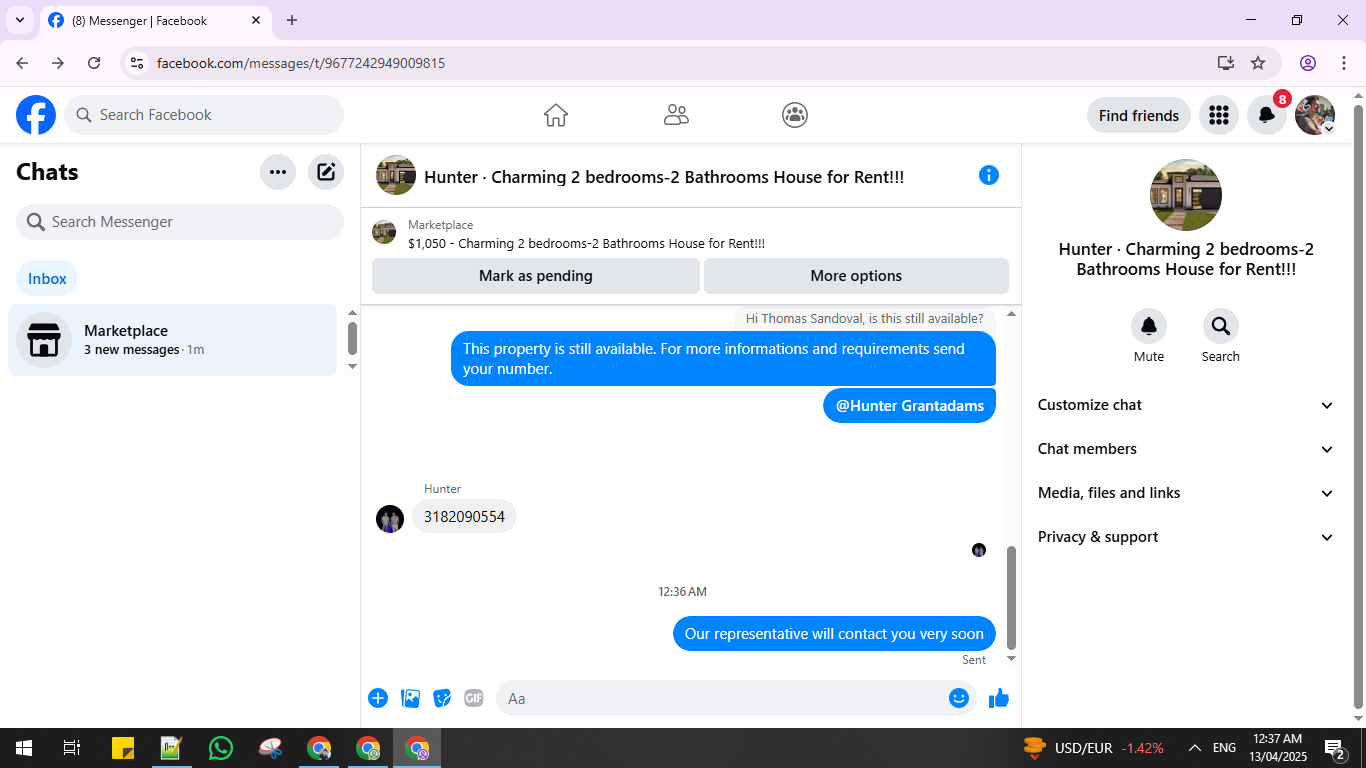Open the account profile picture menu
This screenshot has height=768, width=1366.
(1315, 115)
